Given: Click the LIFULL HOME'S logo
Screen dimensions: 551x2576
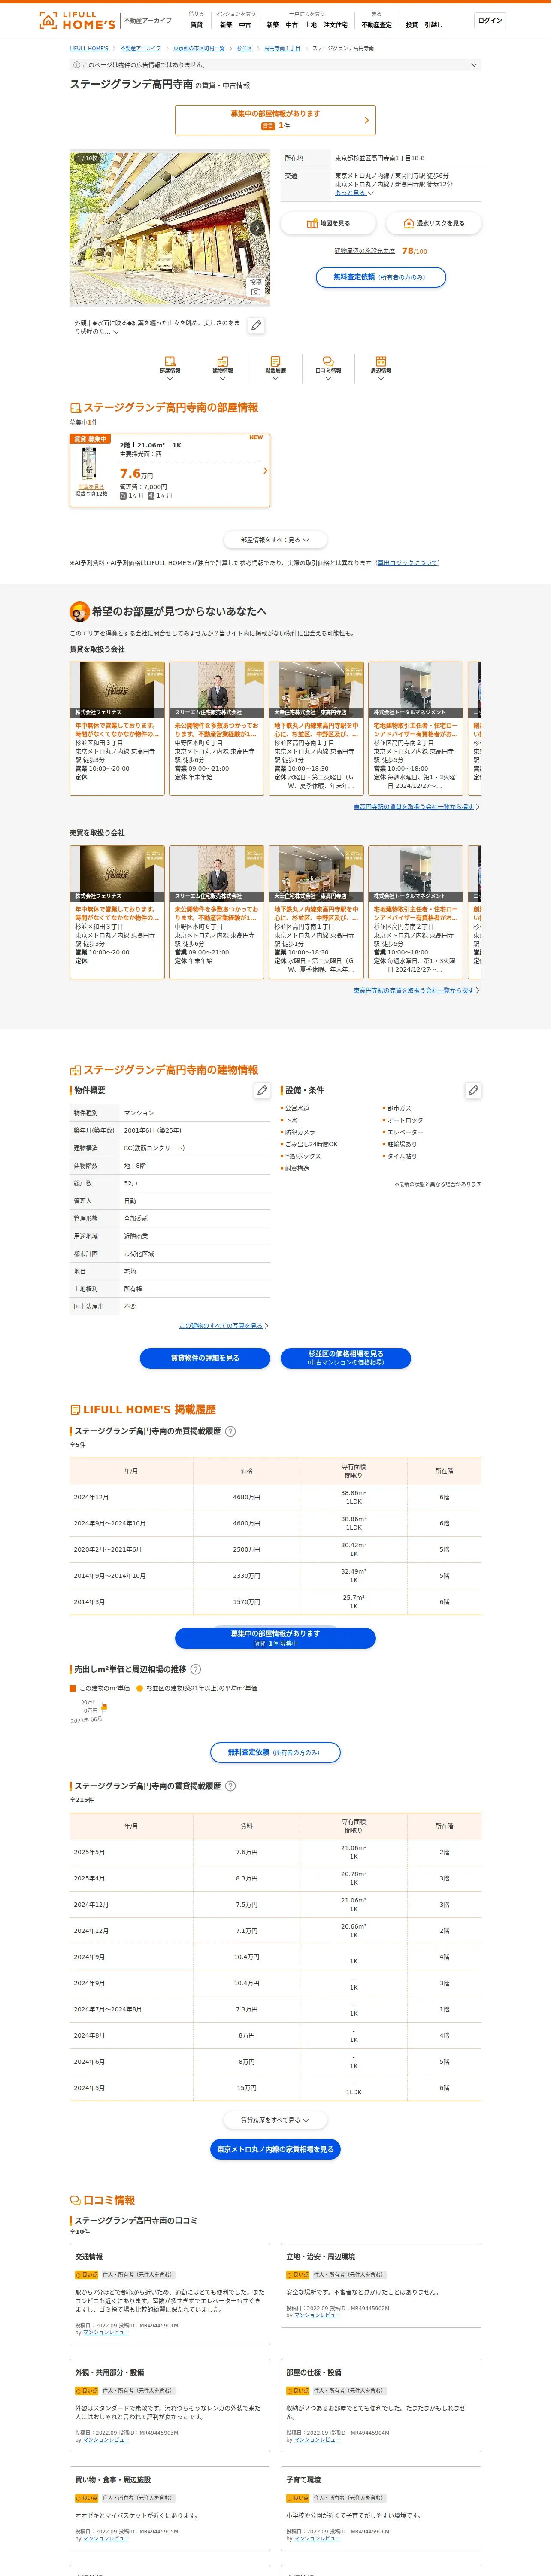Looking at the screenshot, I should (77, 20).
